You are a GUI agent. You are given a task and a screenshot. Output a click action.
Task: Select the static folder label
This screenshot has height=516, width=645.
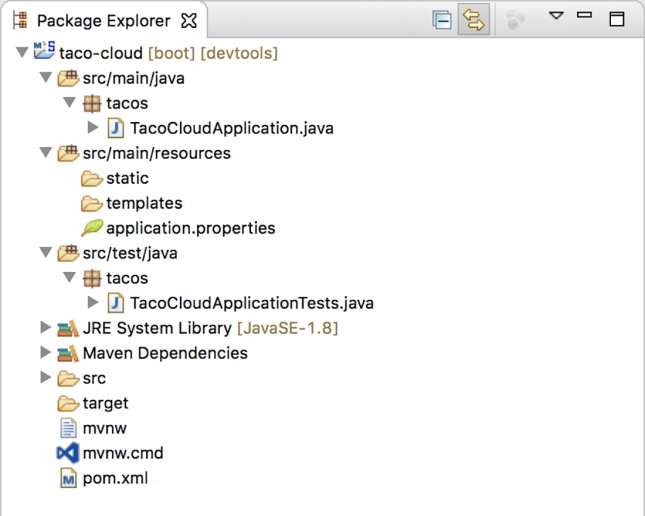(128, 178)
